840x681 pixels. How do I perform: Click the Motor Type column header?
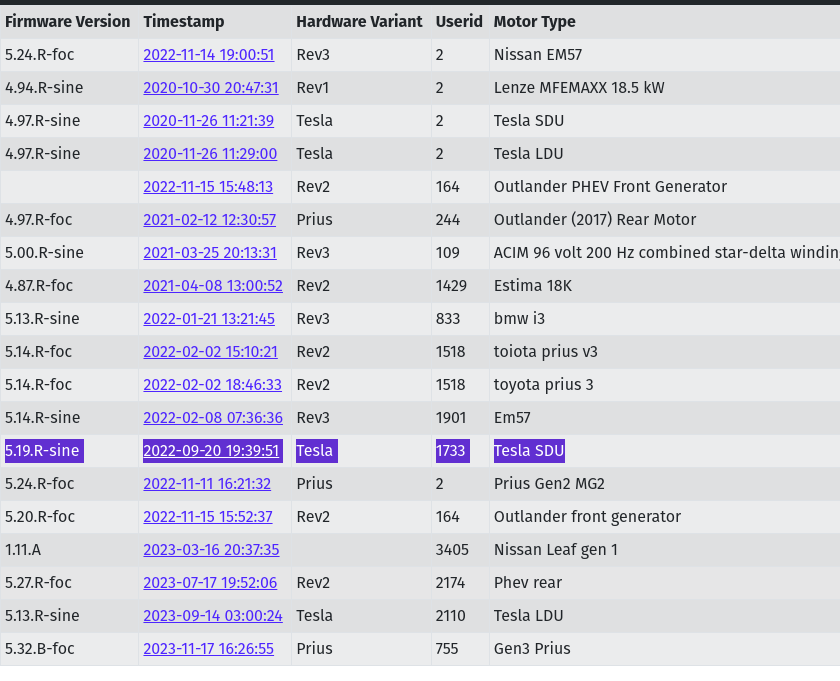point(534,21)
